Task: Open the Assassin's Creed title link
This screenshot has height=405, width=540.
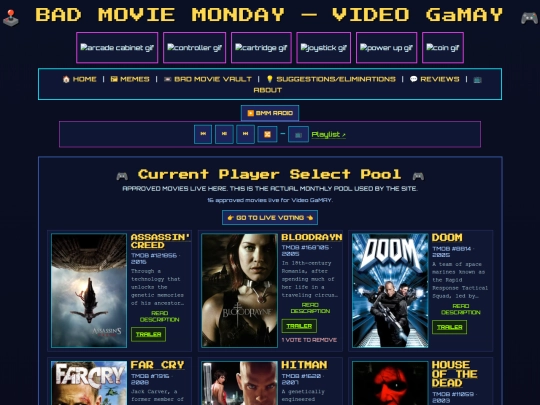Action: click(160, 241)
